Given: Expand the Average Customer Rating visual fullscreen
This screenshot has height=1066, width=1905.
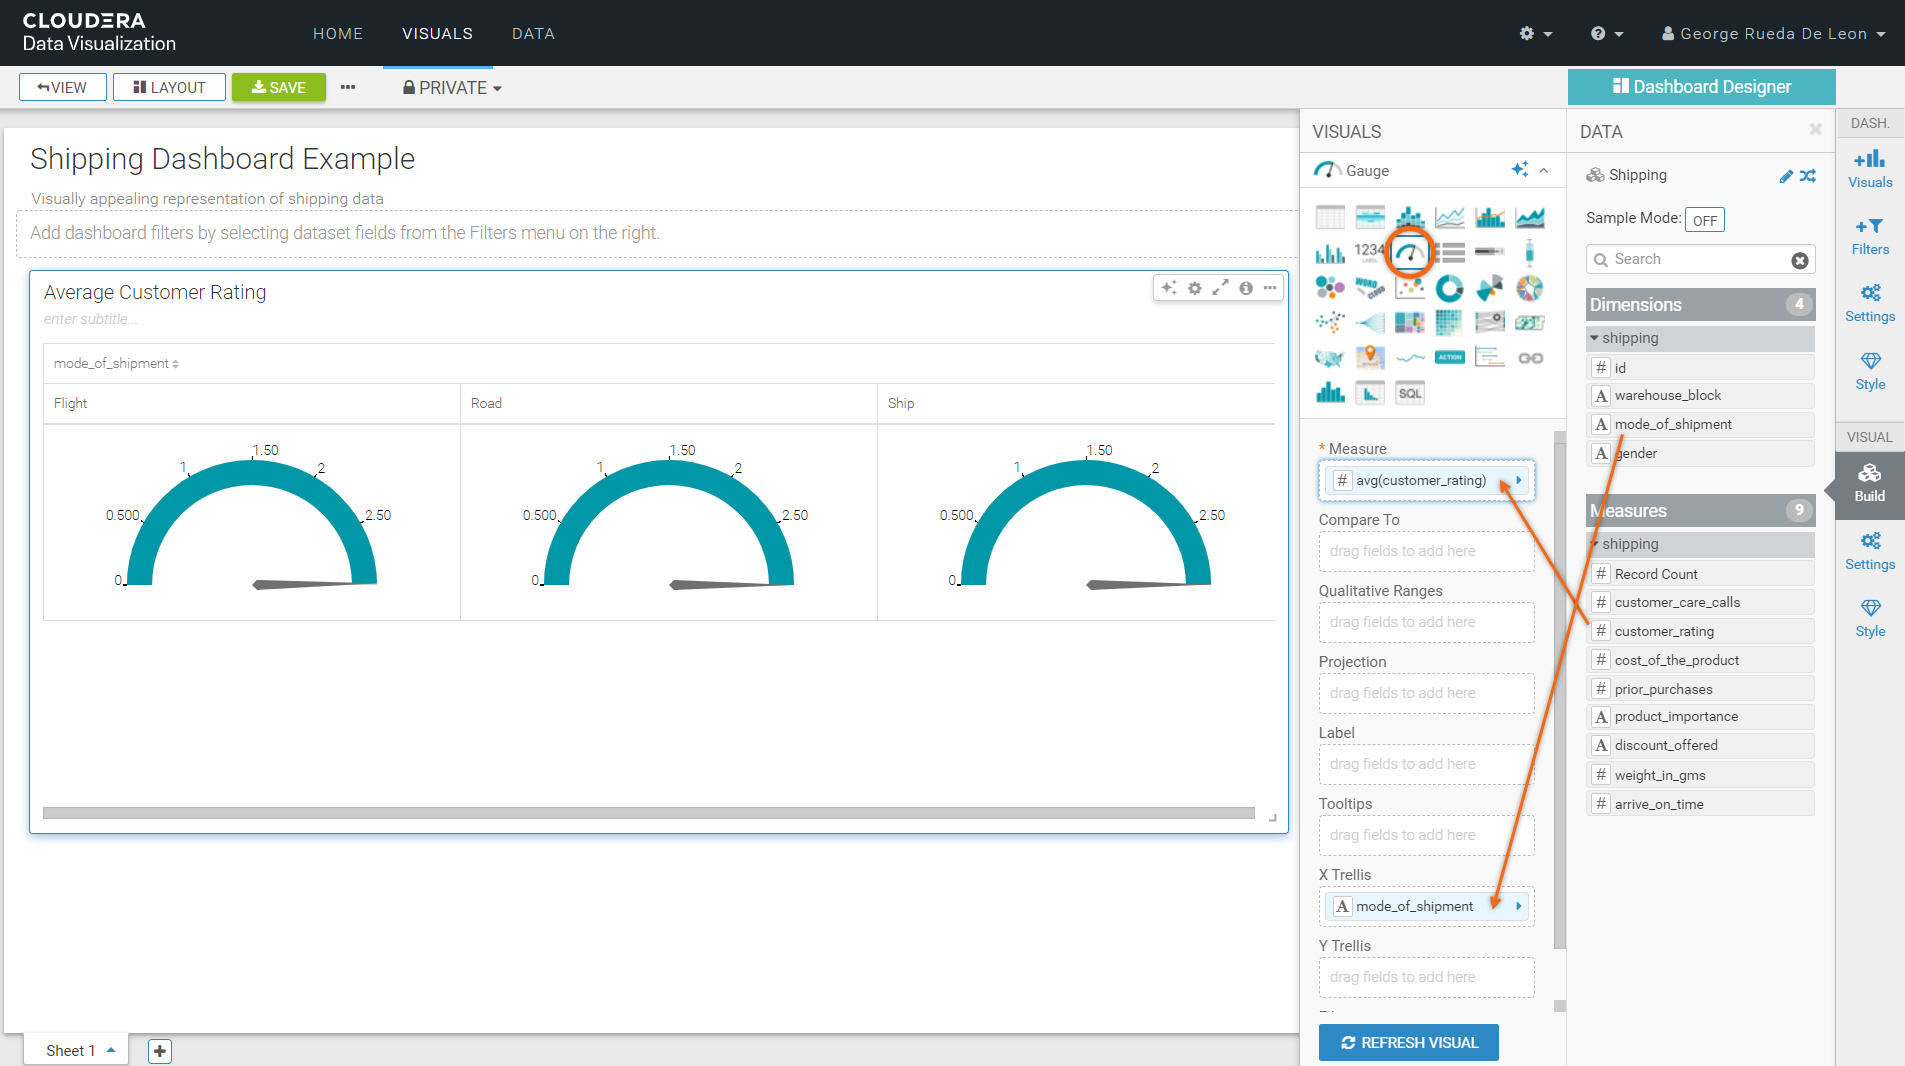Looking at the screenshot, I should pyautogui.click(x=1220, y=288).
